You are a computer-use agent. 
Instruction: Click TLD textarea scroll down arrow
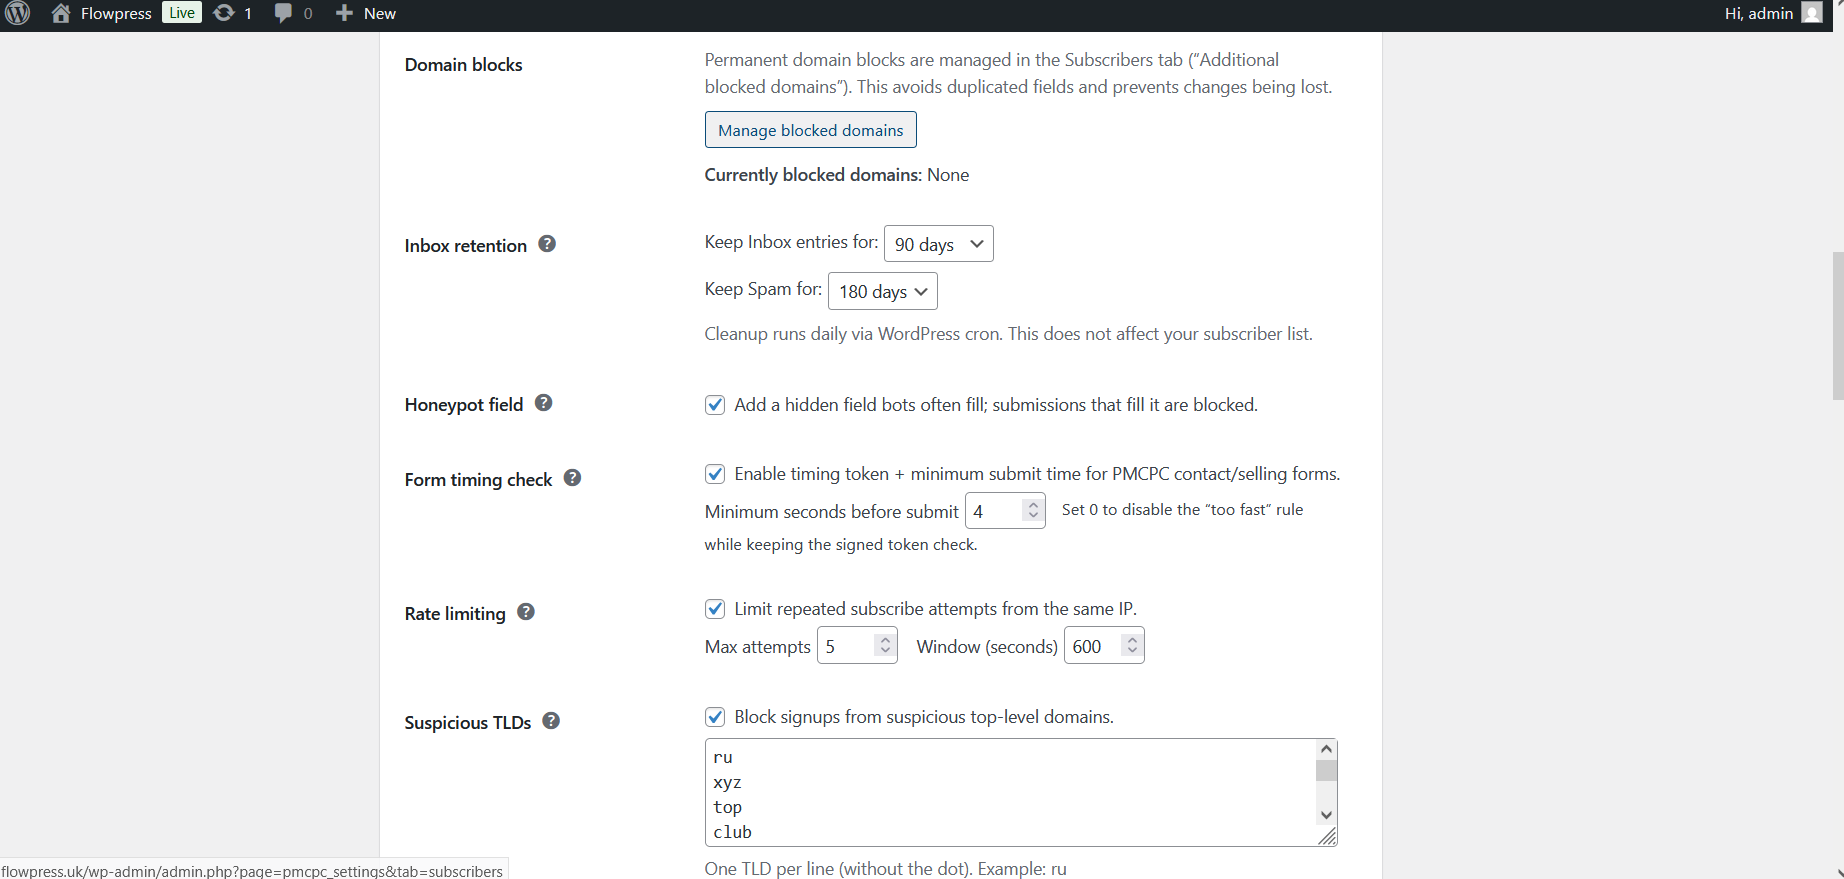(x=1327, y=815)
